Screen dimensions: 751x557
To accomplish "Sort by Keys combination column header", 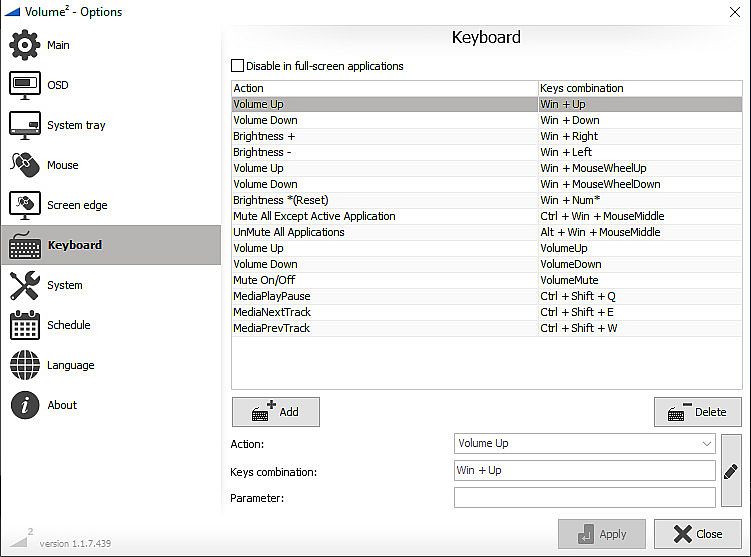I will point(640,88).
